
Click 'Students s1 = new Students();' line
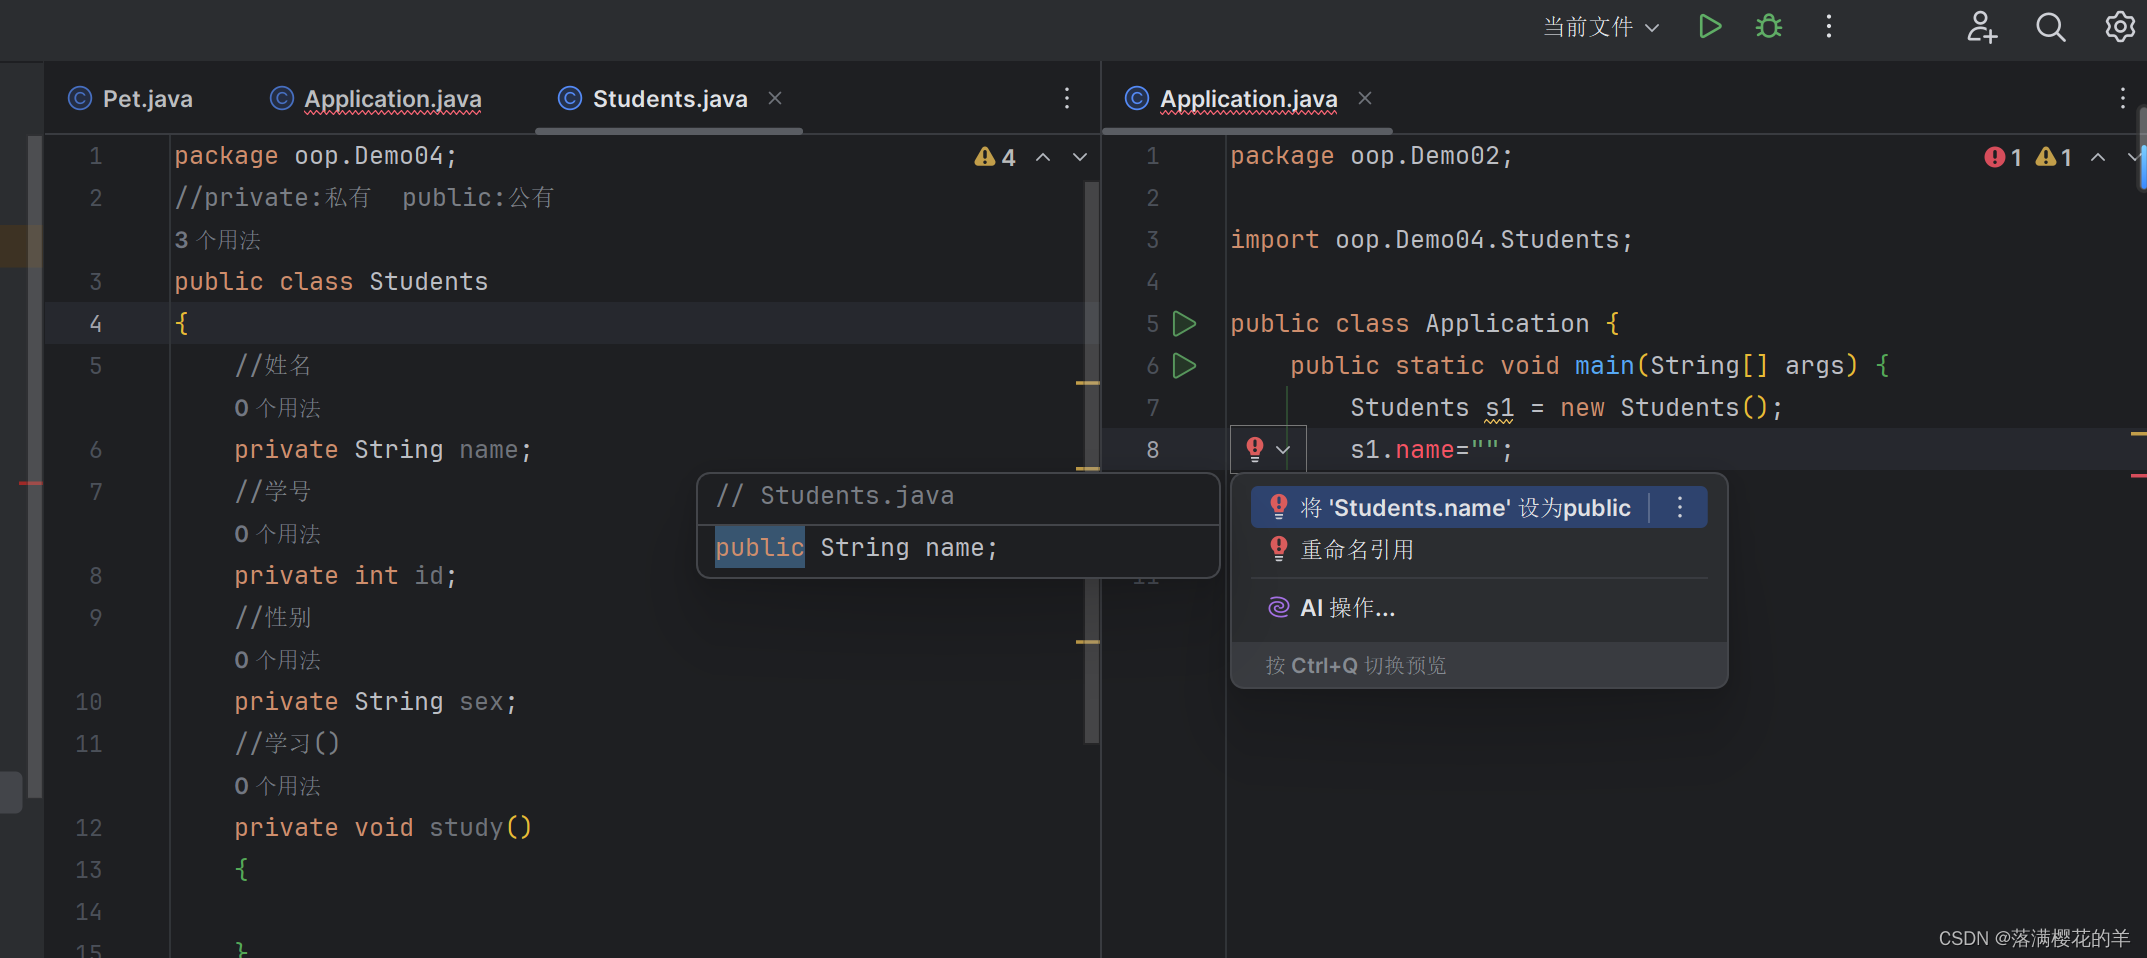(1567, 408)
